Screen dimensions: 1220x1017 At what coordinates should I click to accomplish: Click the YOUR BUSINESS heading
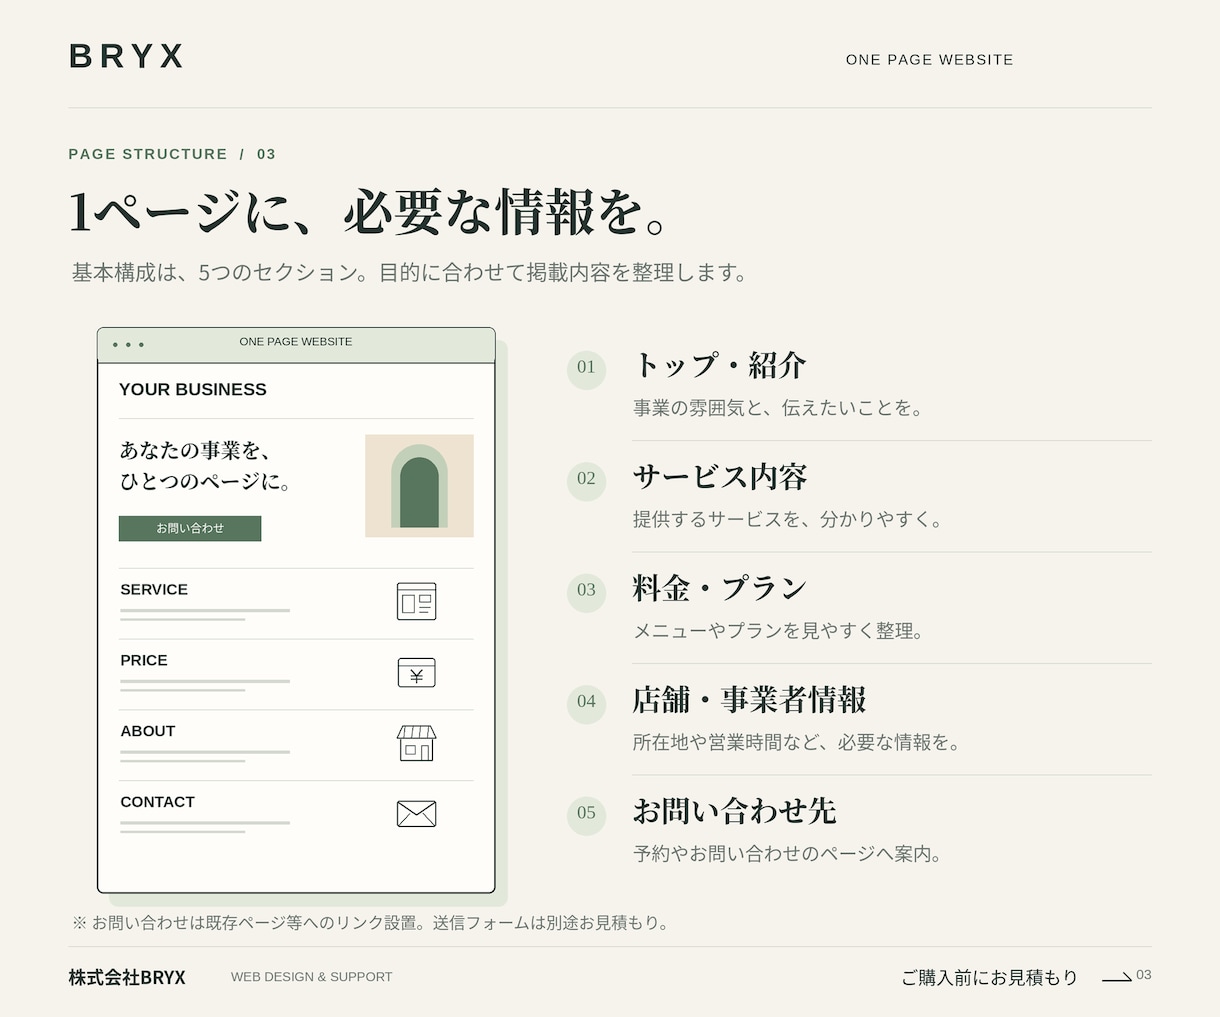pos(193,390)
